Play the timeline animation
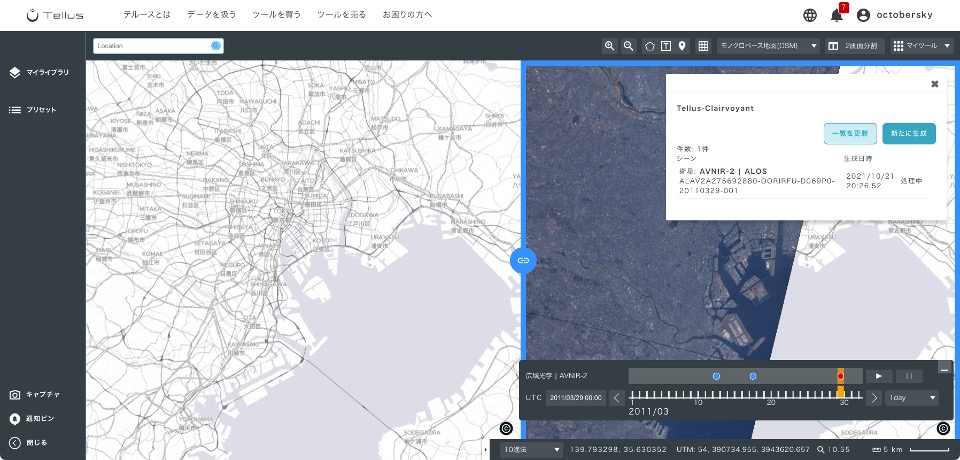The height and width of the screenshot is (460, 960). pyautogui.click(x=879, y=376)
